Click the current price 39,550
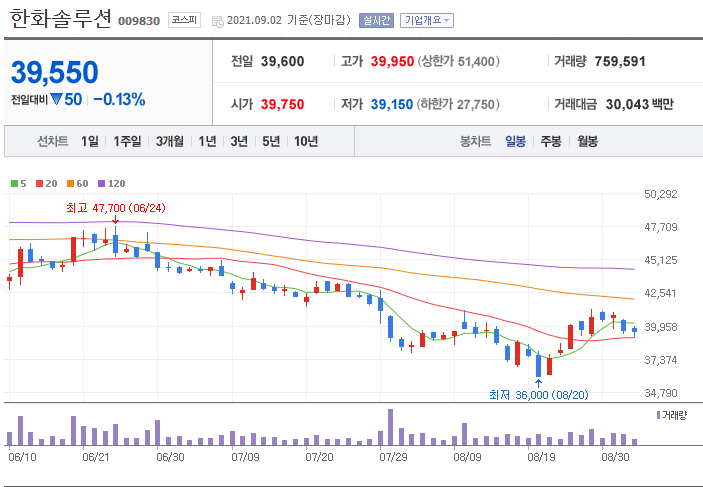 55,72
